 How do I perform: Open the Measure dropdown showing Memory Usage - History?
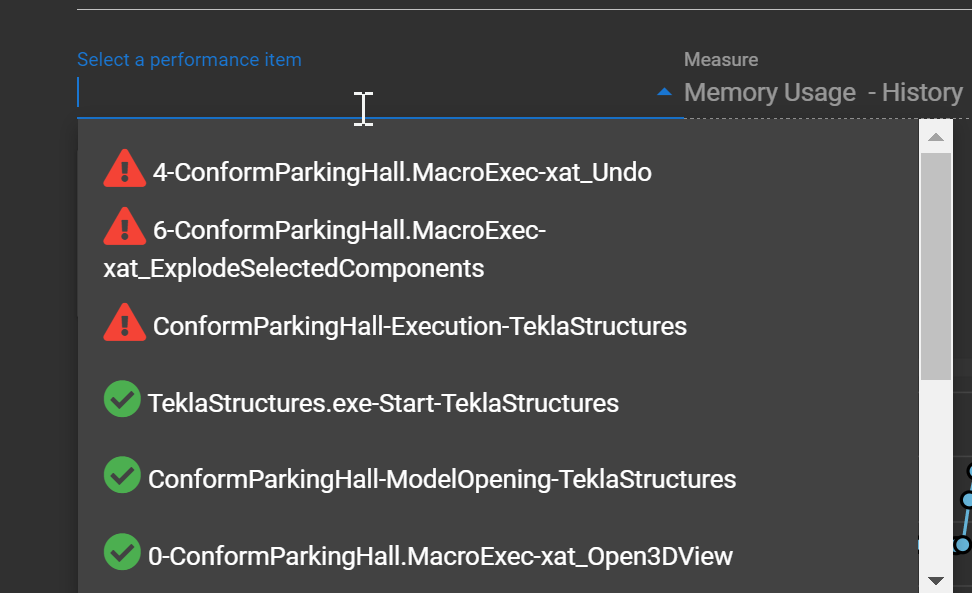pos(822,91)
